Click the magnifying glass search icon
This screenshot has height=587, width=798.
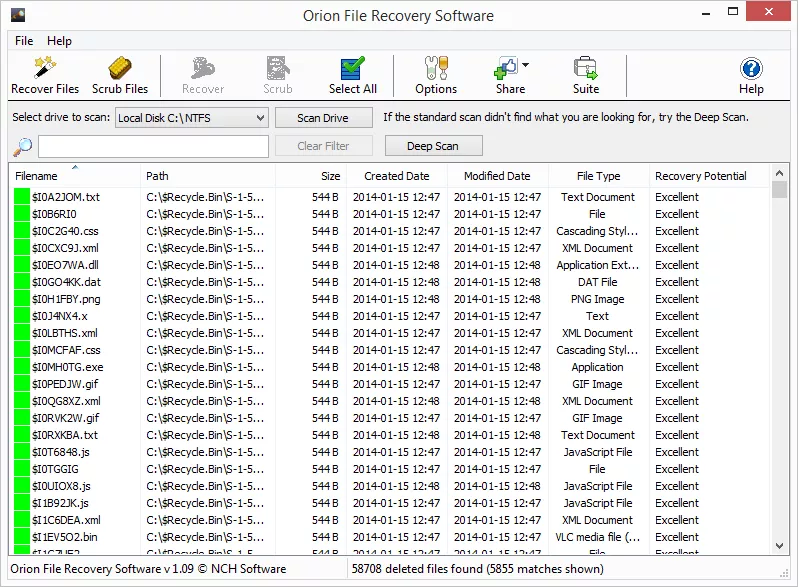click(x=22, y=147)
